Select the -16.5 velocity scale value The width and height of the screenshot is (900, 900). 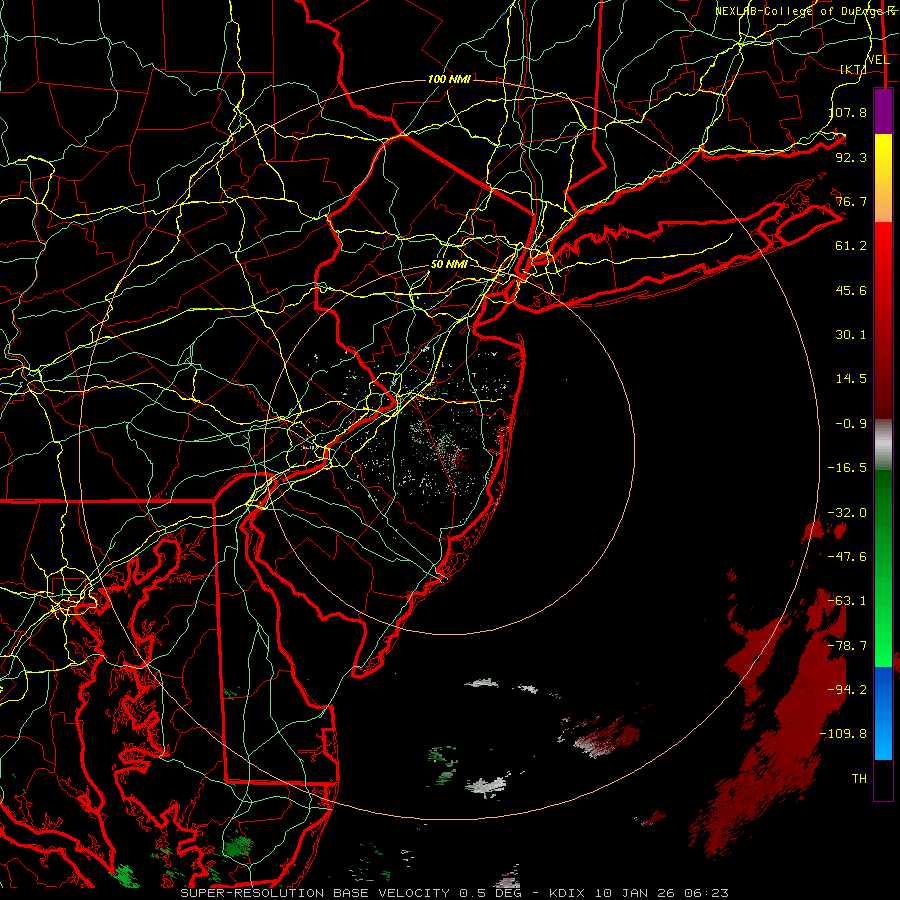[x=847, y=468]
